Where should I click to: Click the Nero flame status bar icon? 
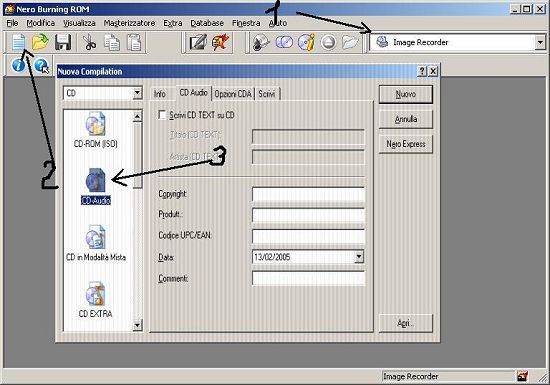tap(522, 376)
